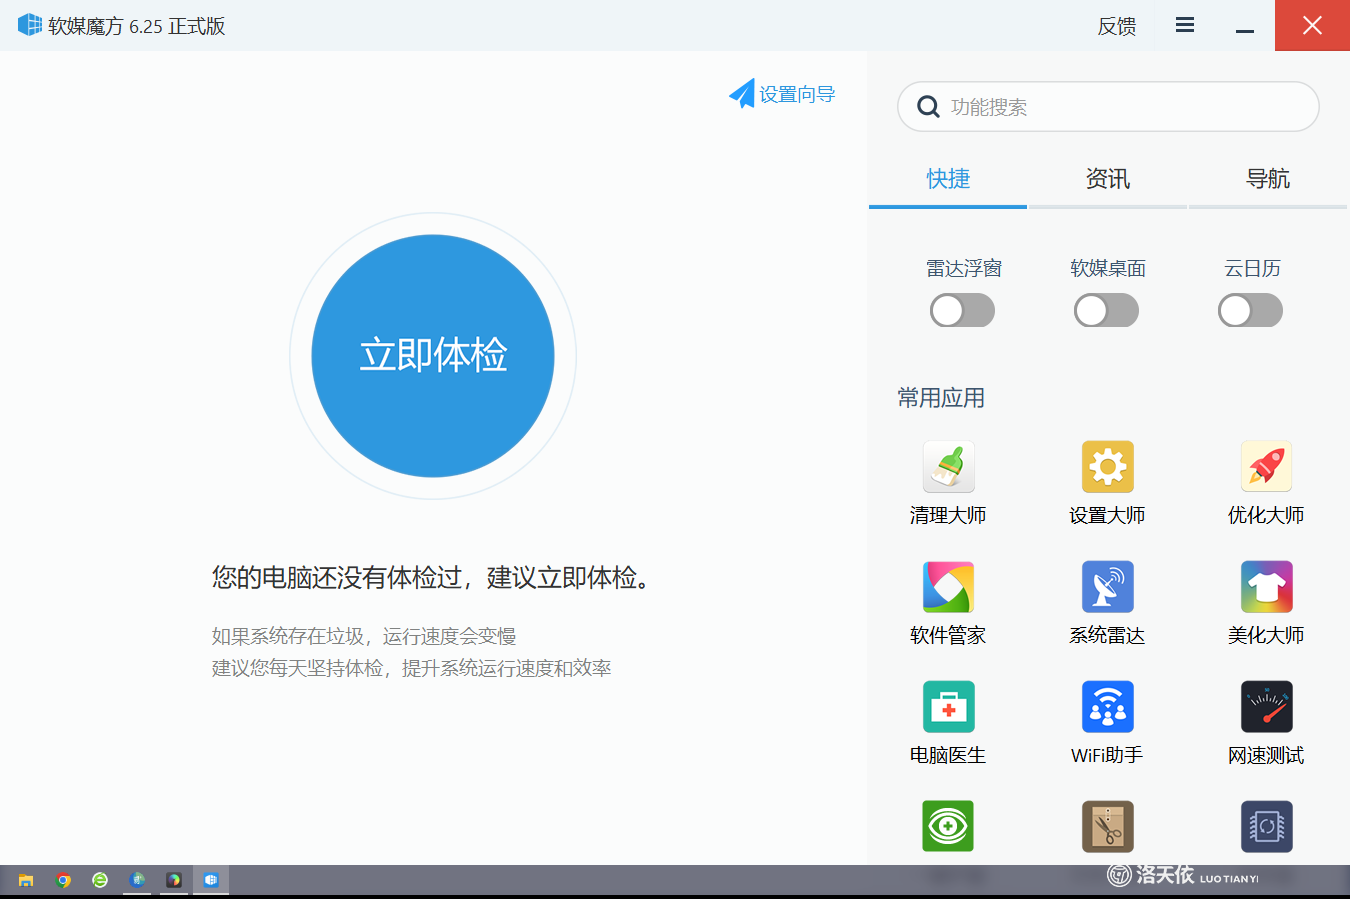Open blue globe icon in taskbar
The width and height of the screenshot is (1350, 899).
(x=137, y=880)
